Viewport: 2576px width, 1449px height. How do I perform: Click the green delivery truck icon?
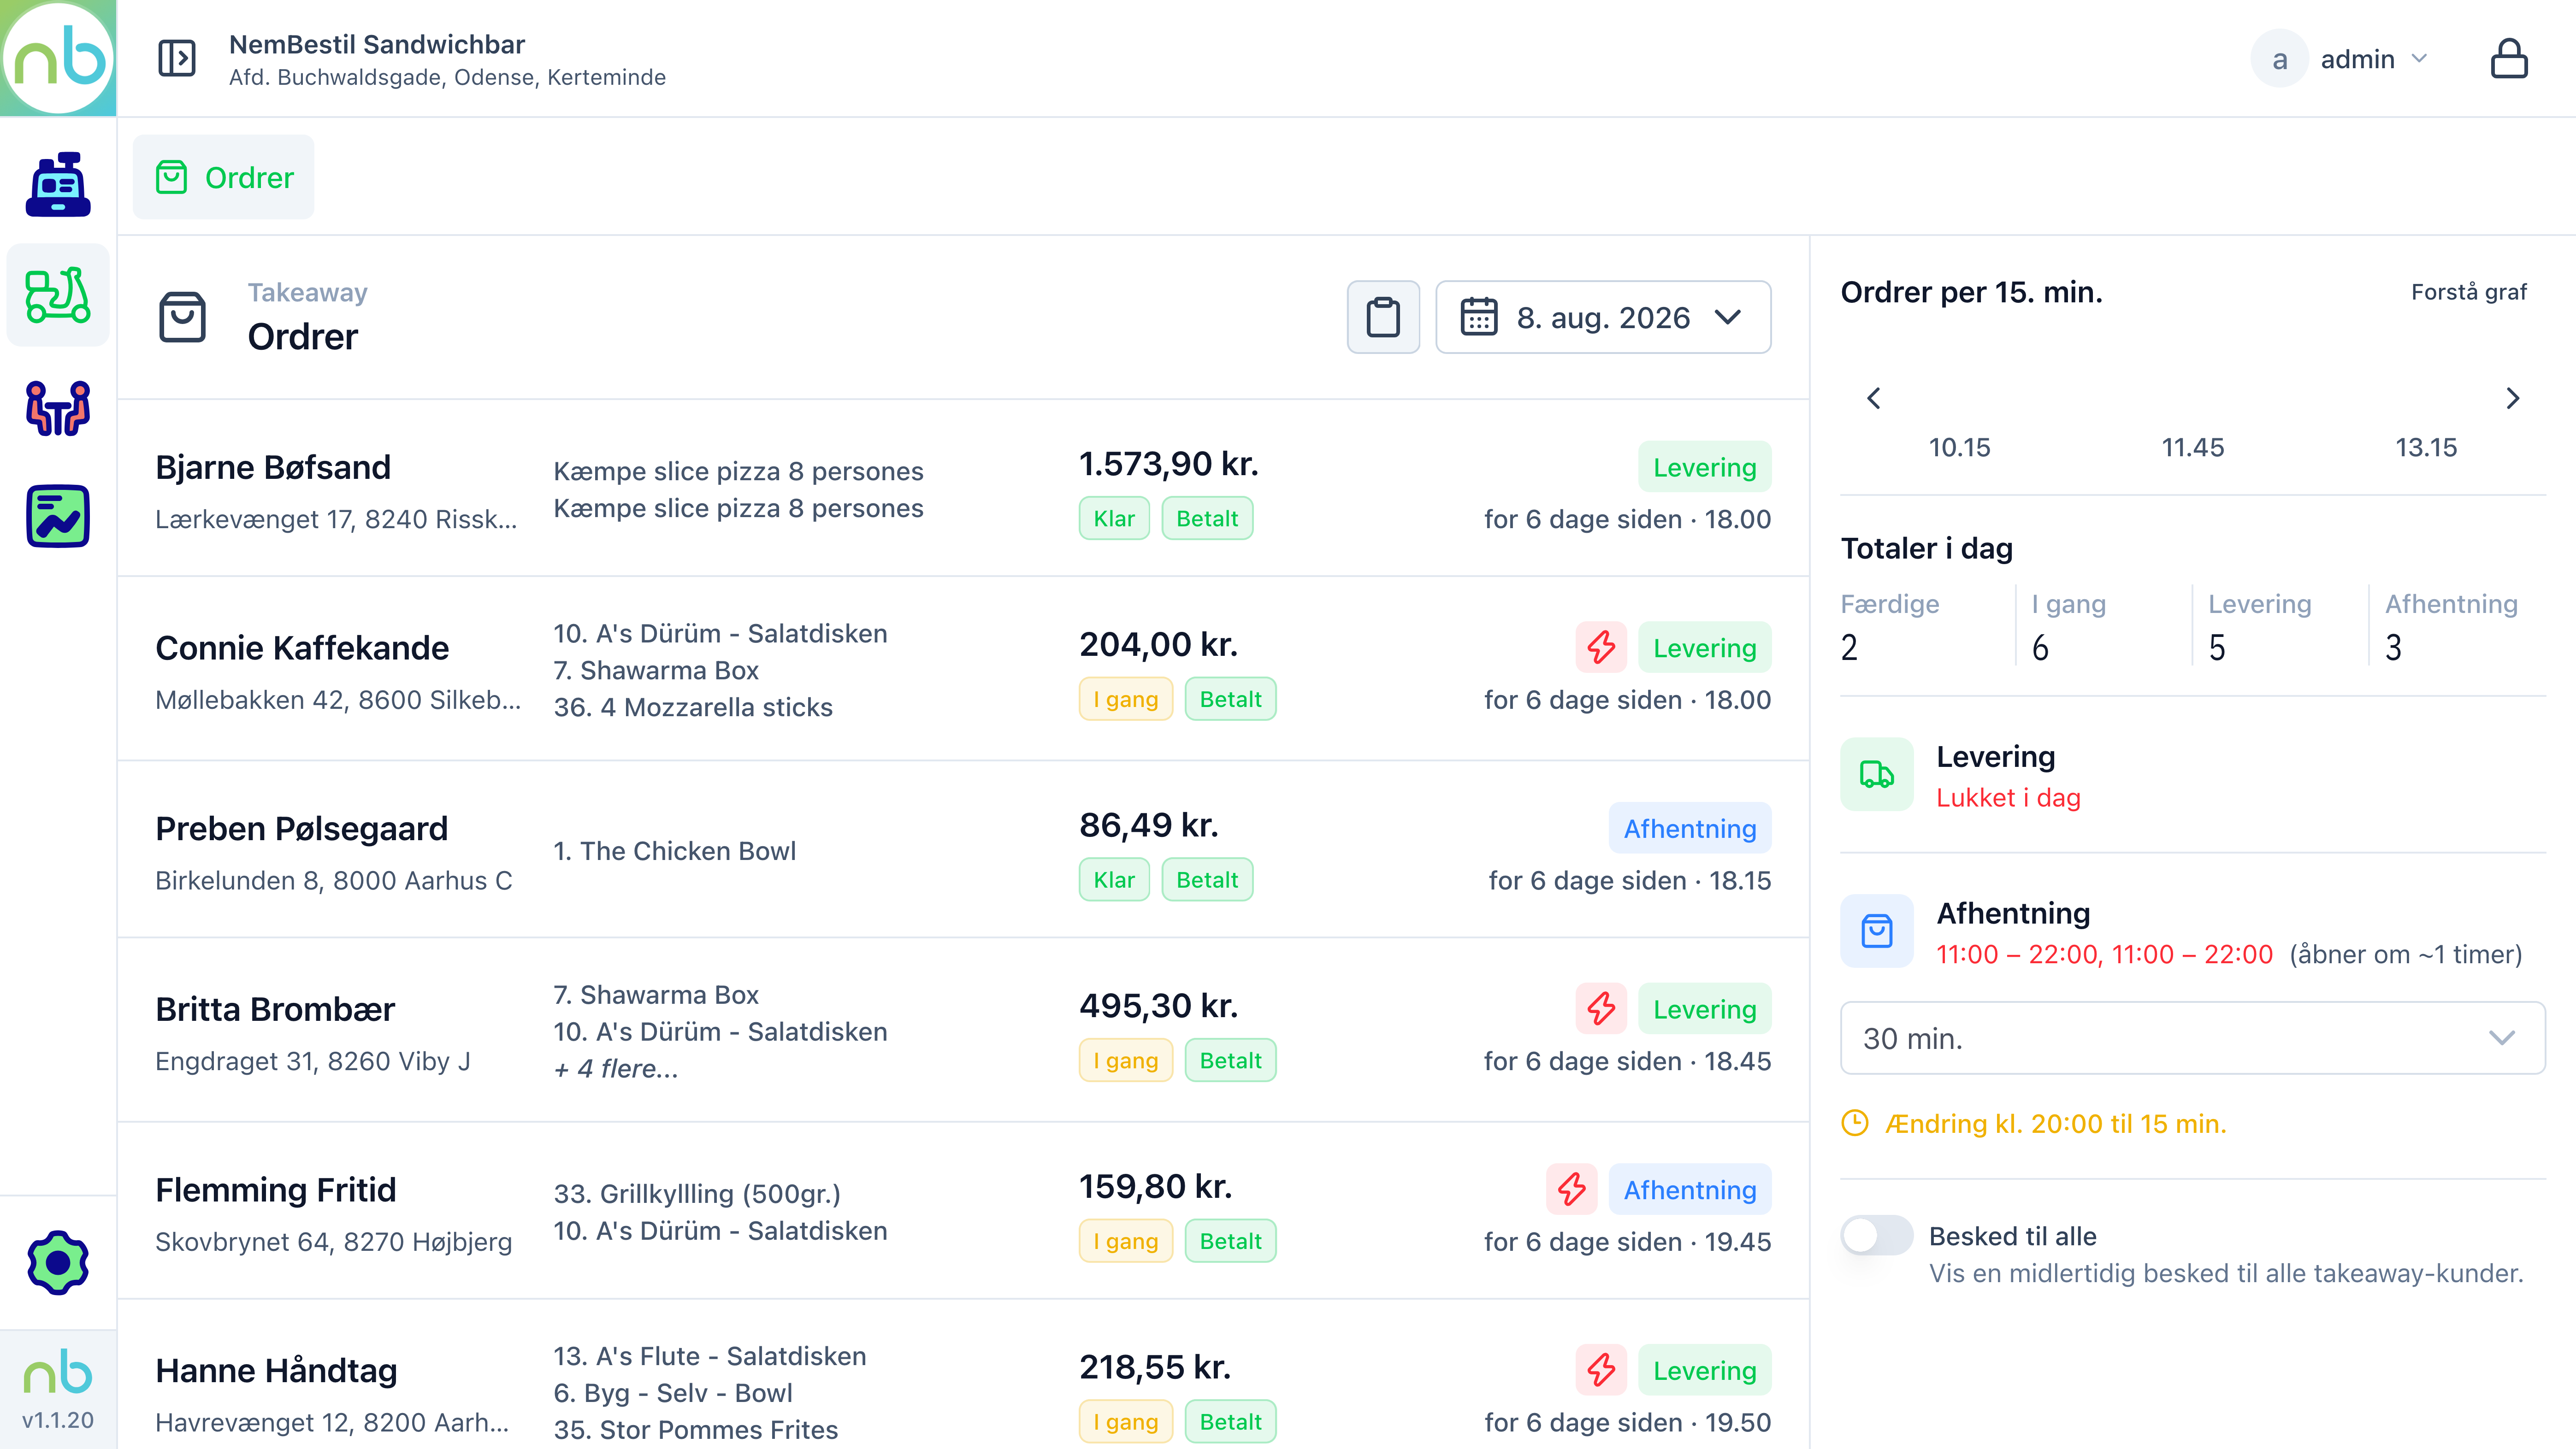1877,774
